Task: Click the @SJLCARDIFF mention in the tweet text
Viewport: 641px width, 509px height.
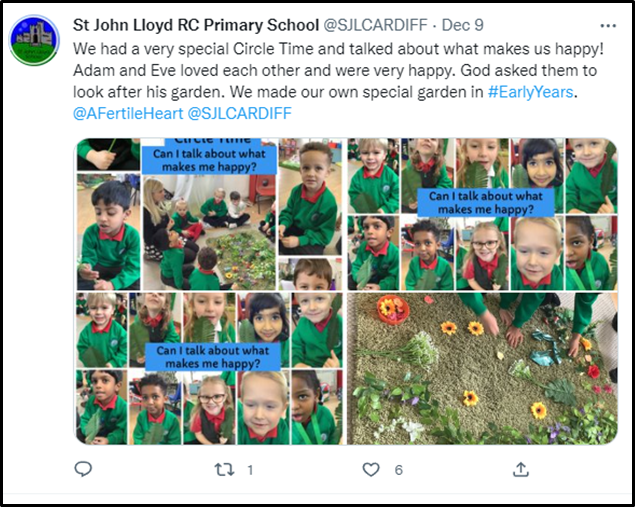Action: click(x=240, y=113)
